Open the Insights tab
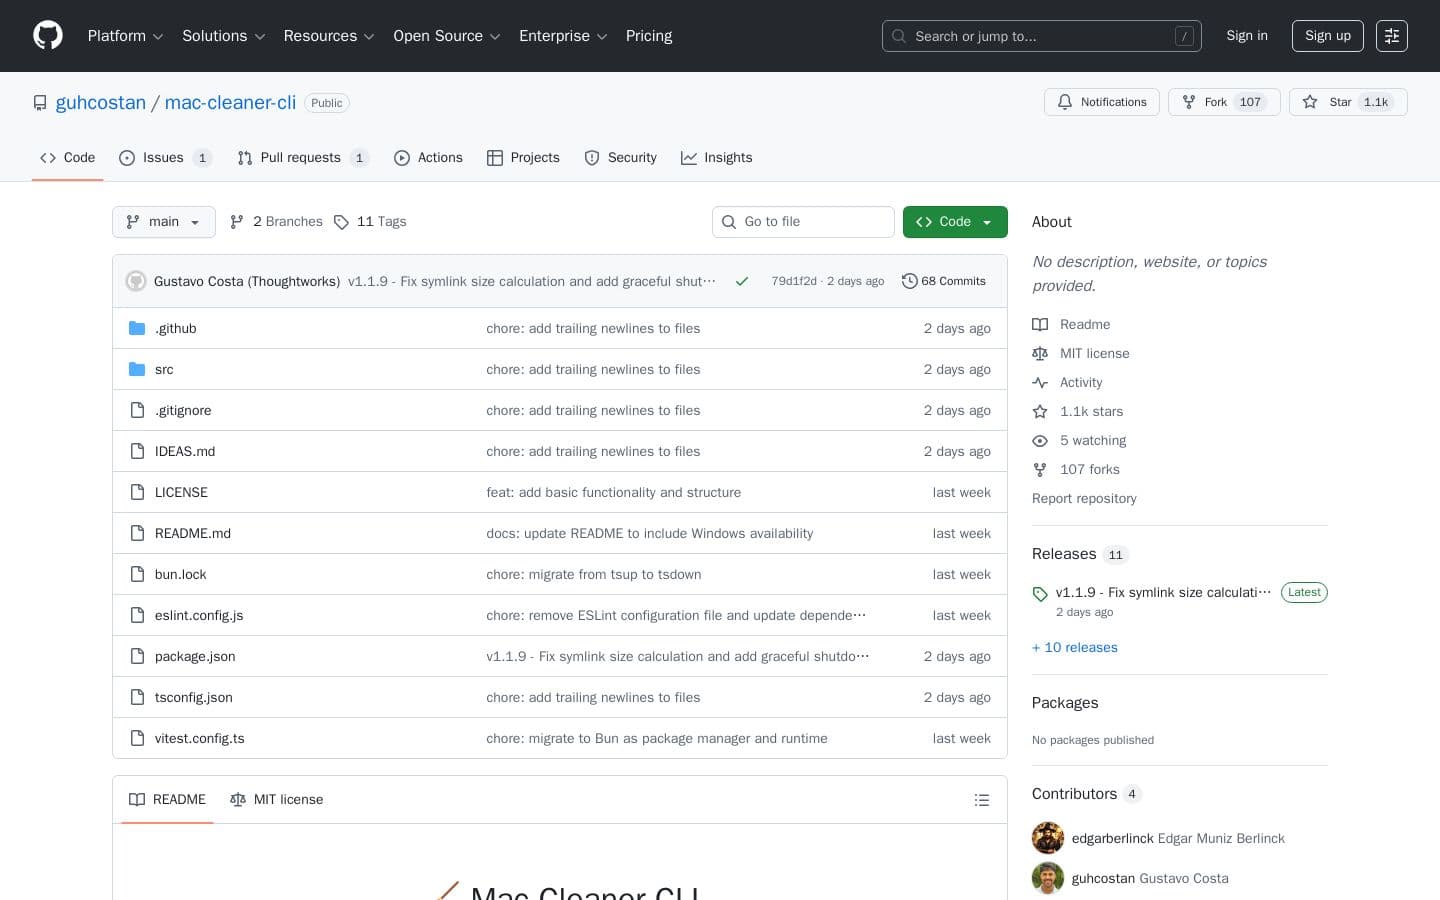The image size is (1440, 900). tap(728, 158)
